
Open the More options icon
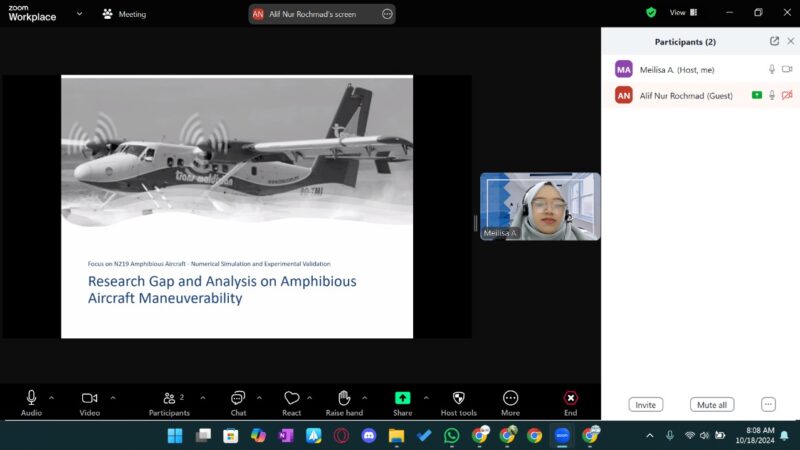511,398
